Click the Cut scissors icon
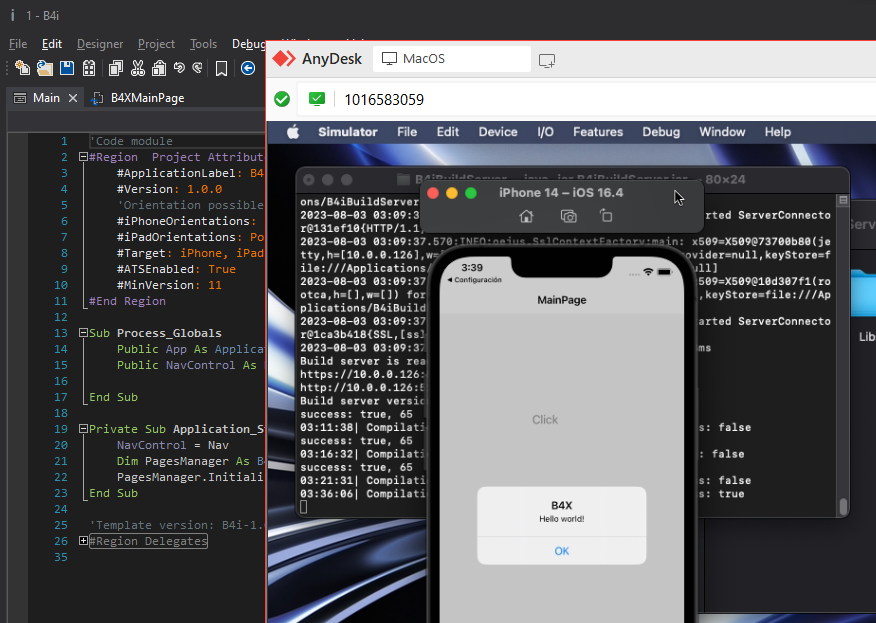The image size is (876, 623). coord(137,68)
